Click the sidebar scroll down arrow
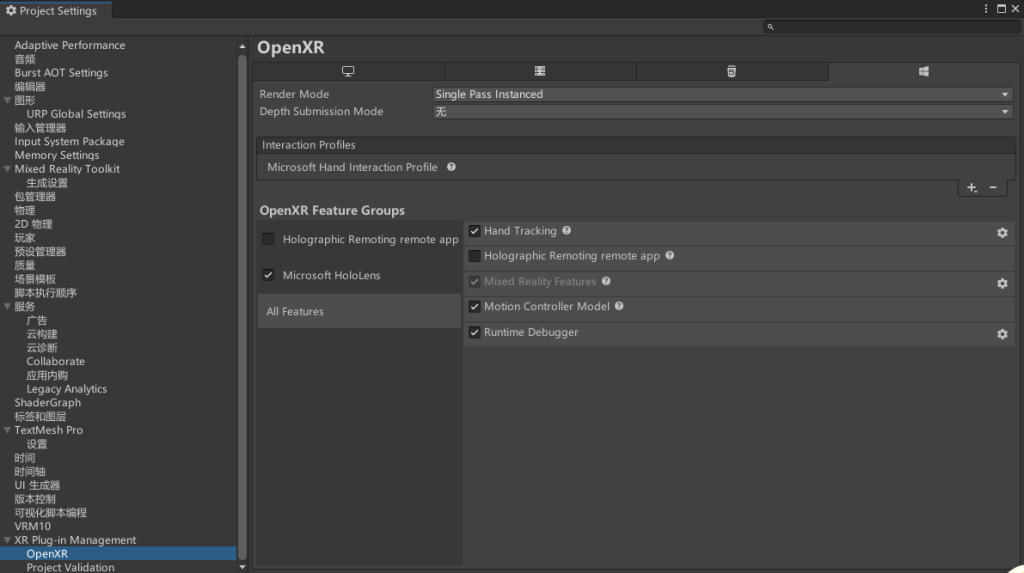 point(242,566)
